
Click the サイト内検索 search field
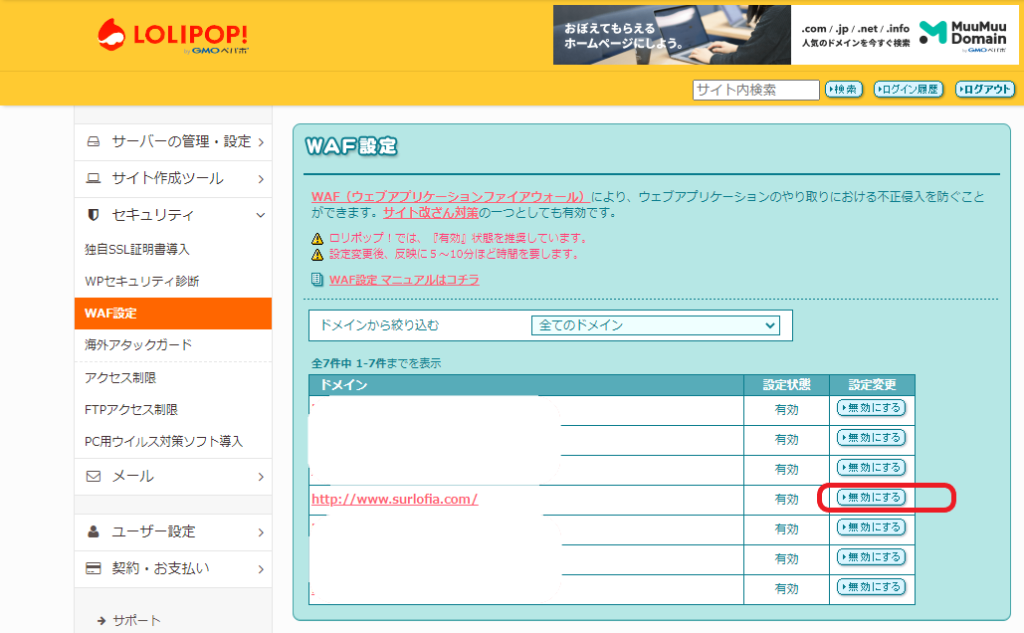755,90
